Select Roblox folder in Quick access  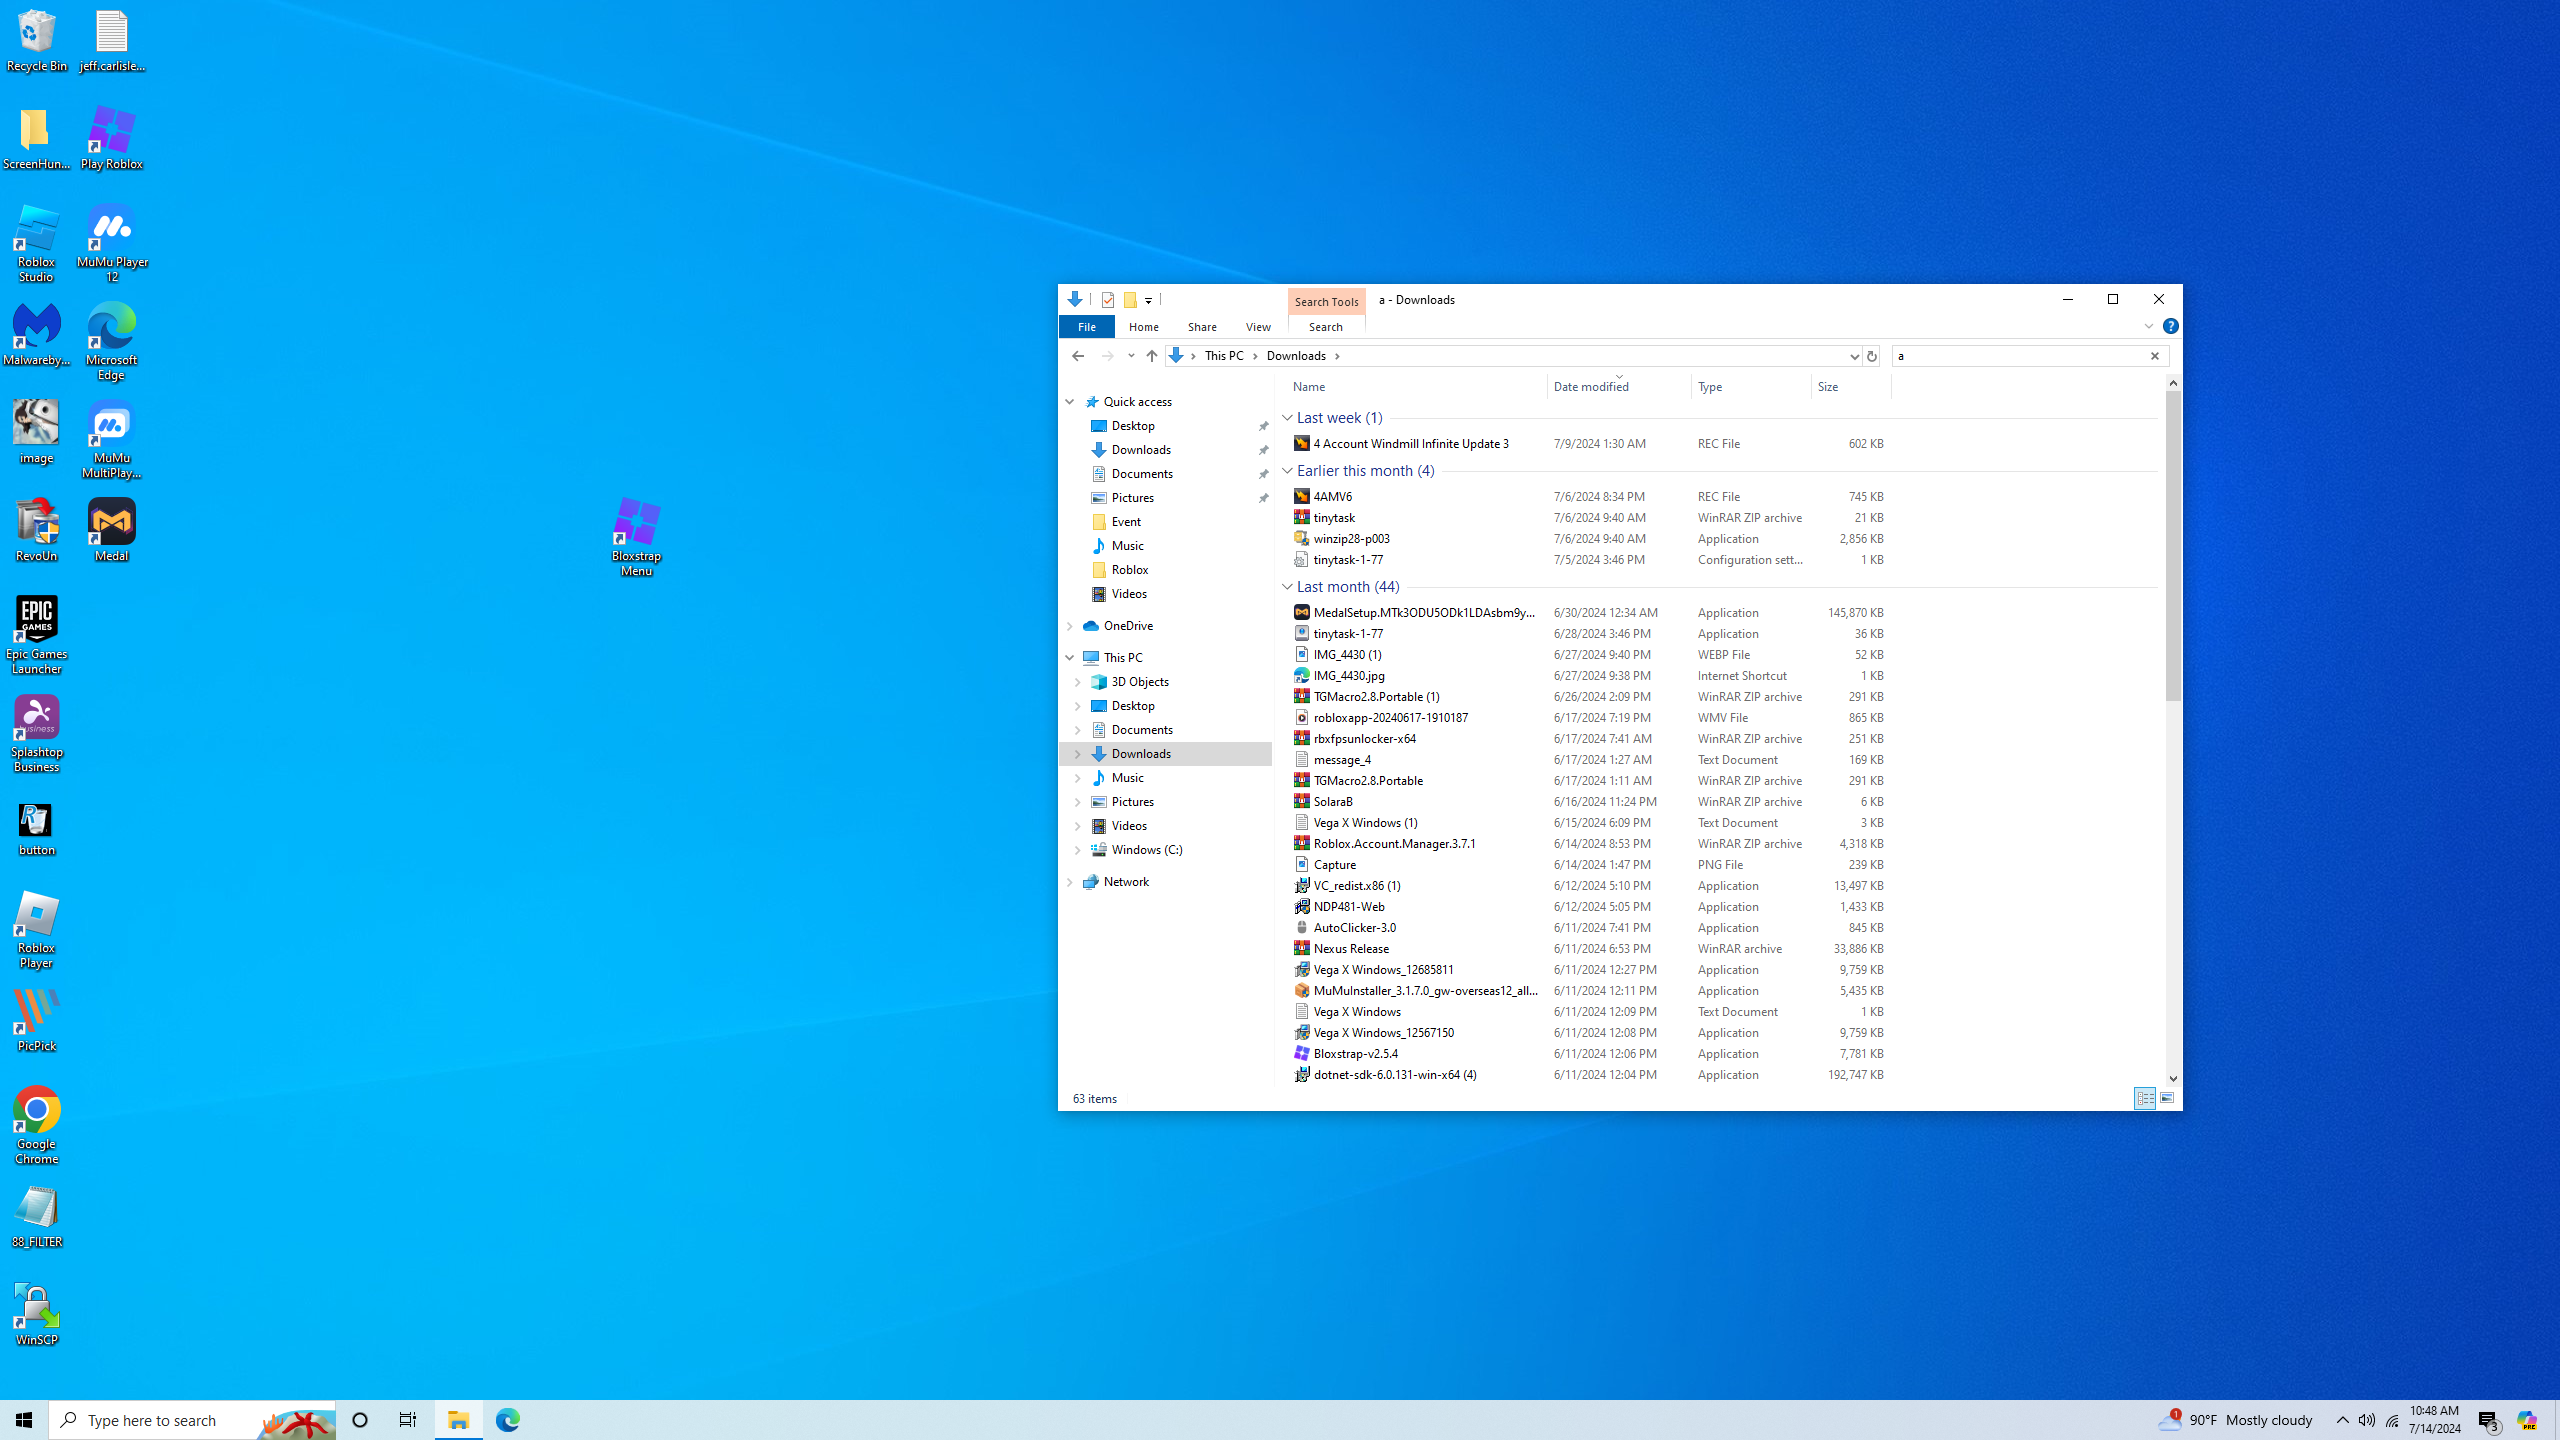(x=1129, y=570)
